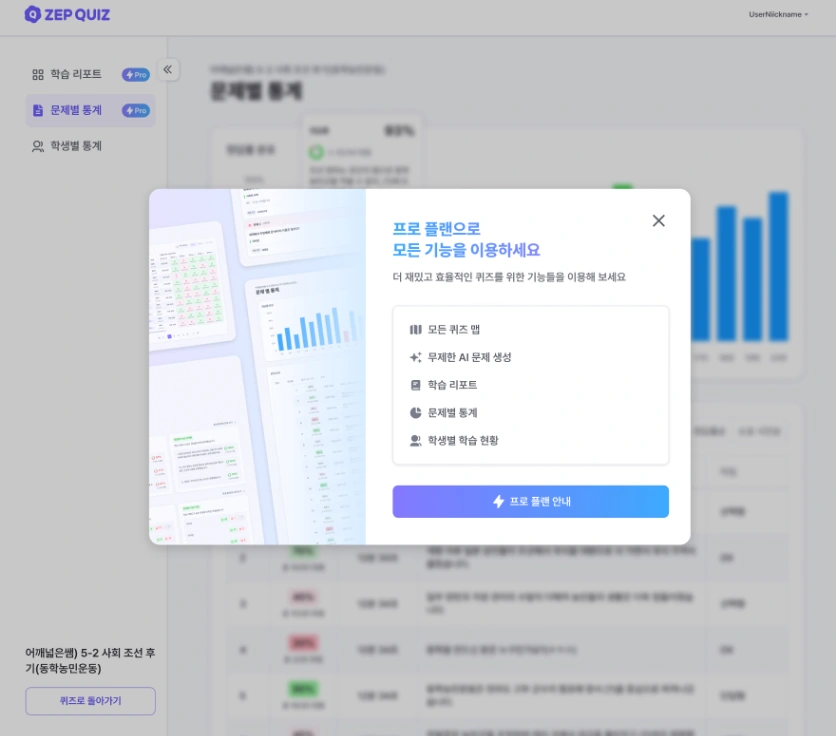Click the 프로 플랜 안내 button
836x736 pixels.
(530, 501)
